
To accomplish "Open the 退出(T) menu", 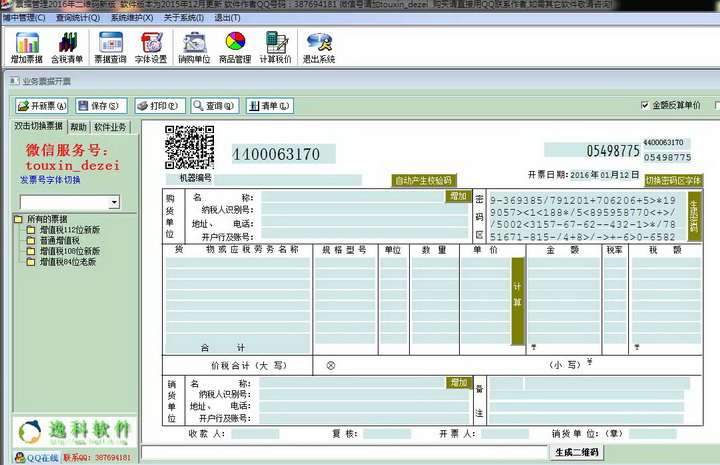I will pyautogui.click(x=227, y=18).
